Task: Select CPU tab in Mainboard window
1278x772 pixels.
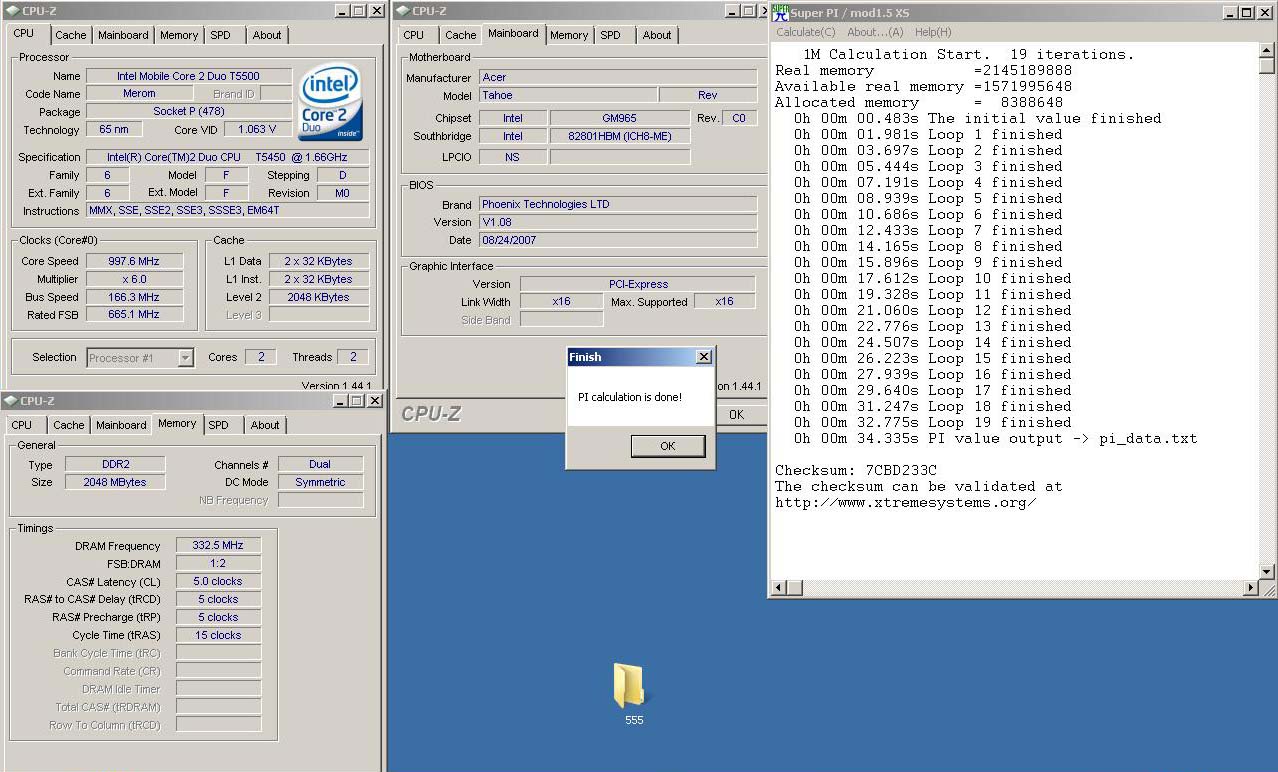Action: 414,35
